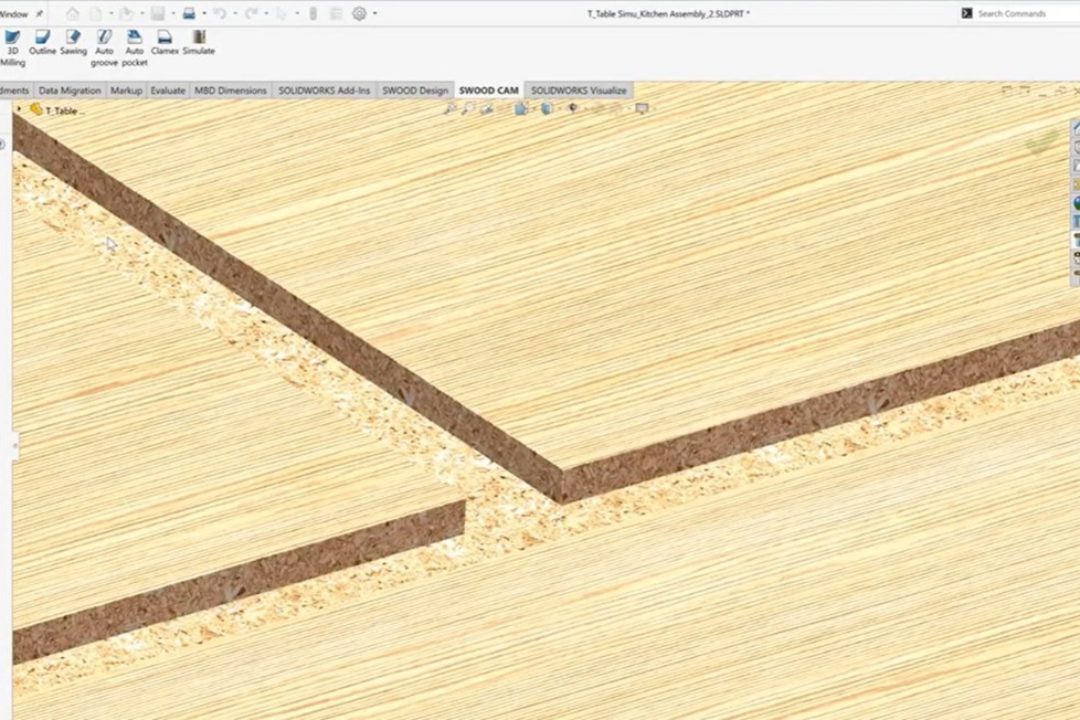Click the Rebuild traffic-light icon
The width and height of the screenshot is (1080, 720).
pyautogui.click(x=313, y=13)
